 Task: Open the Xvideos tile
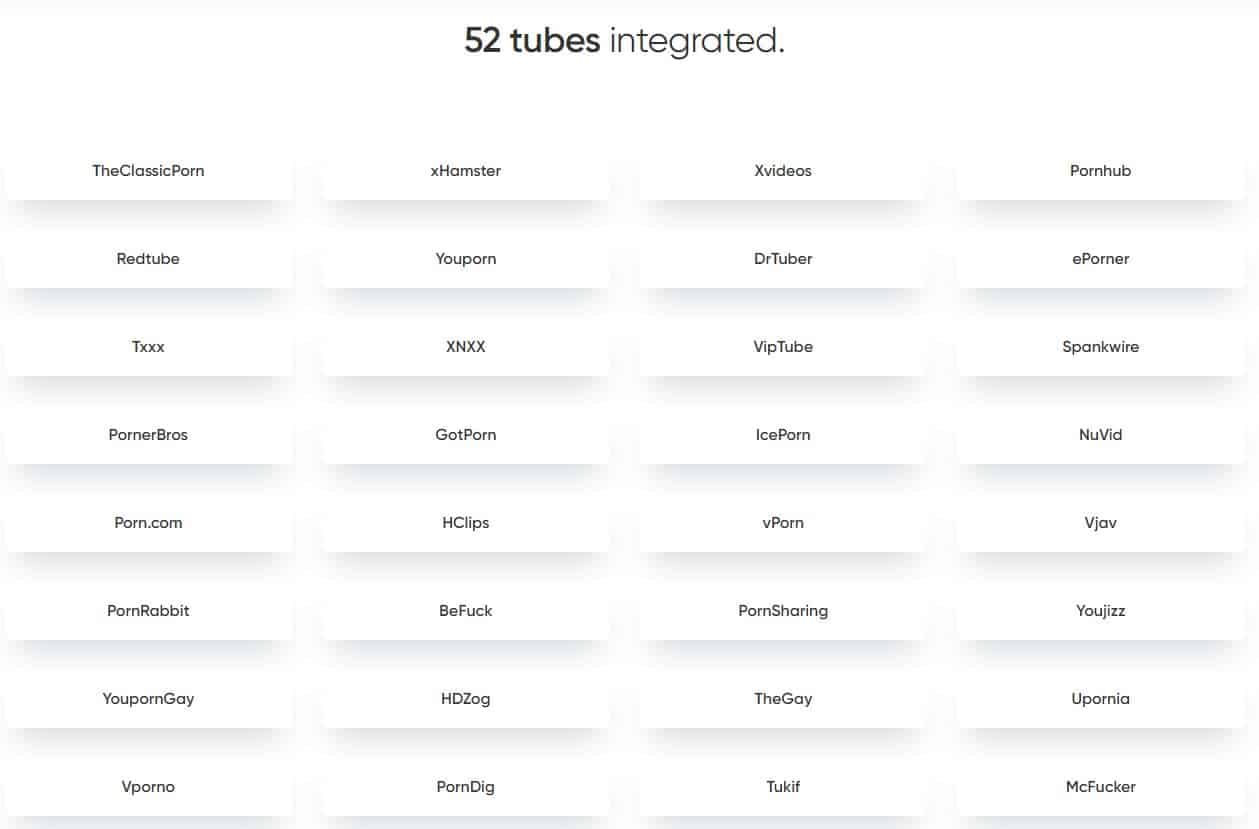click(783, 171)
